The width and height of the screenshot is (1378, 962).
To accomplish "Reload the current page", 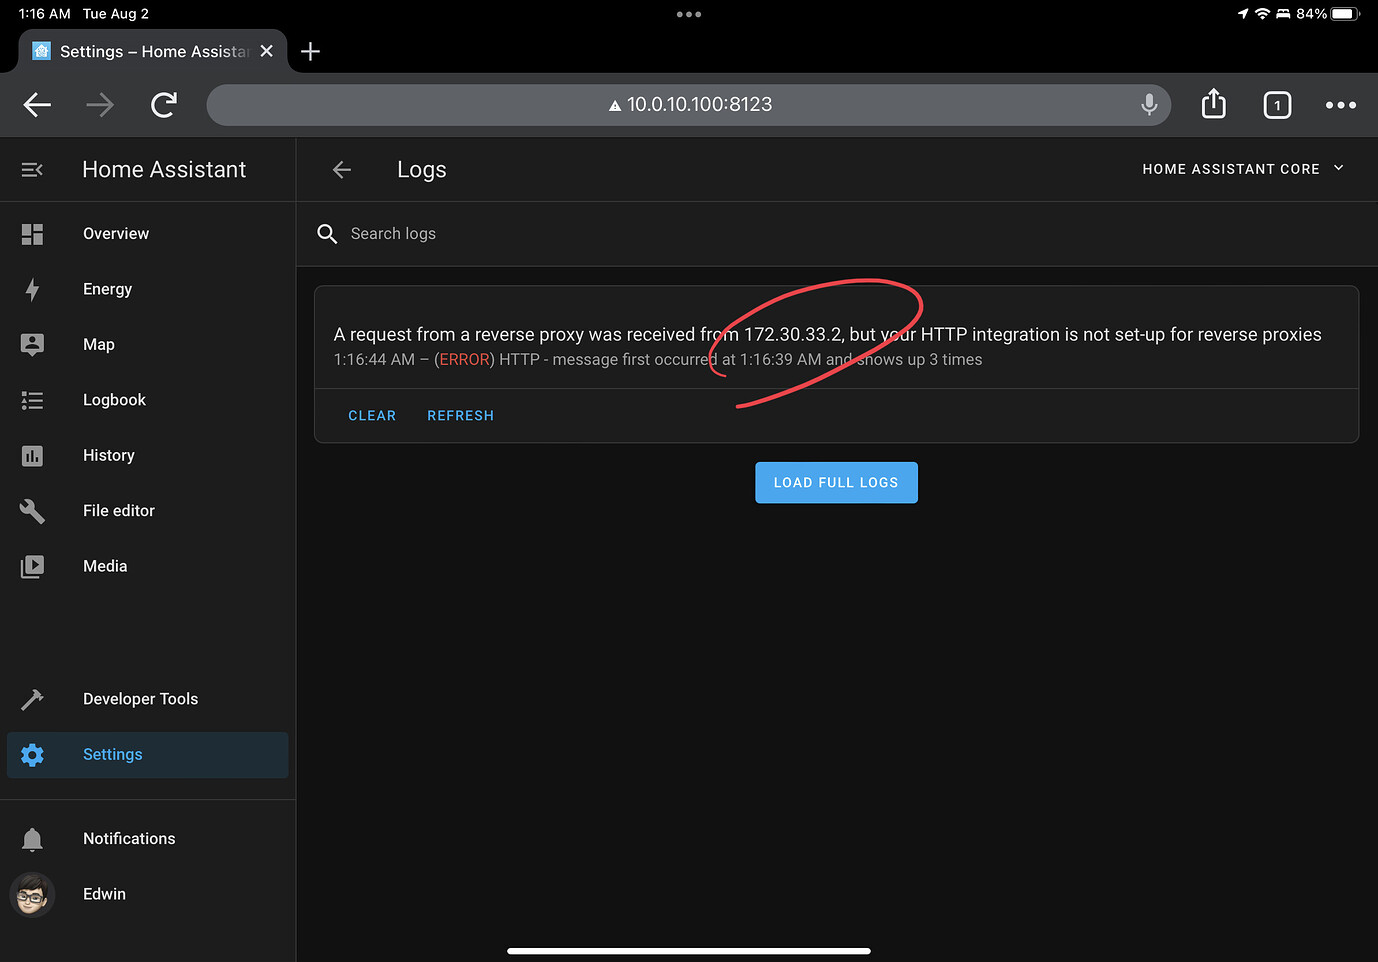I will pos(163,104).
